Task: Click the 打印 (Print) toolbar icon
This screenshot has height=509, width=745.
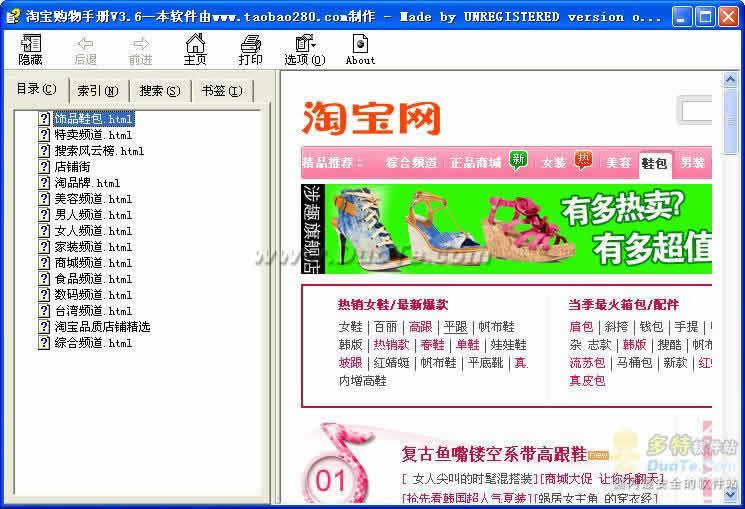Action: pyautogui.click(x=250, y=49)
